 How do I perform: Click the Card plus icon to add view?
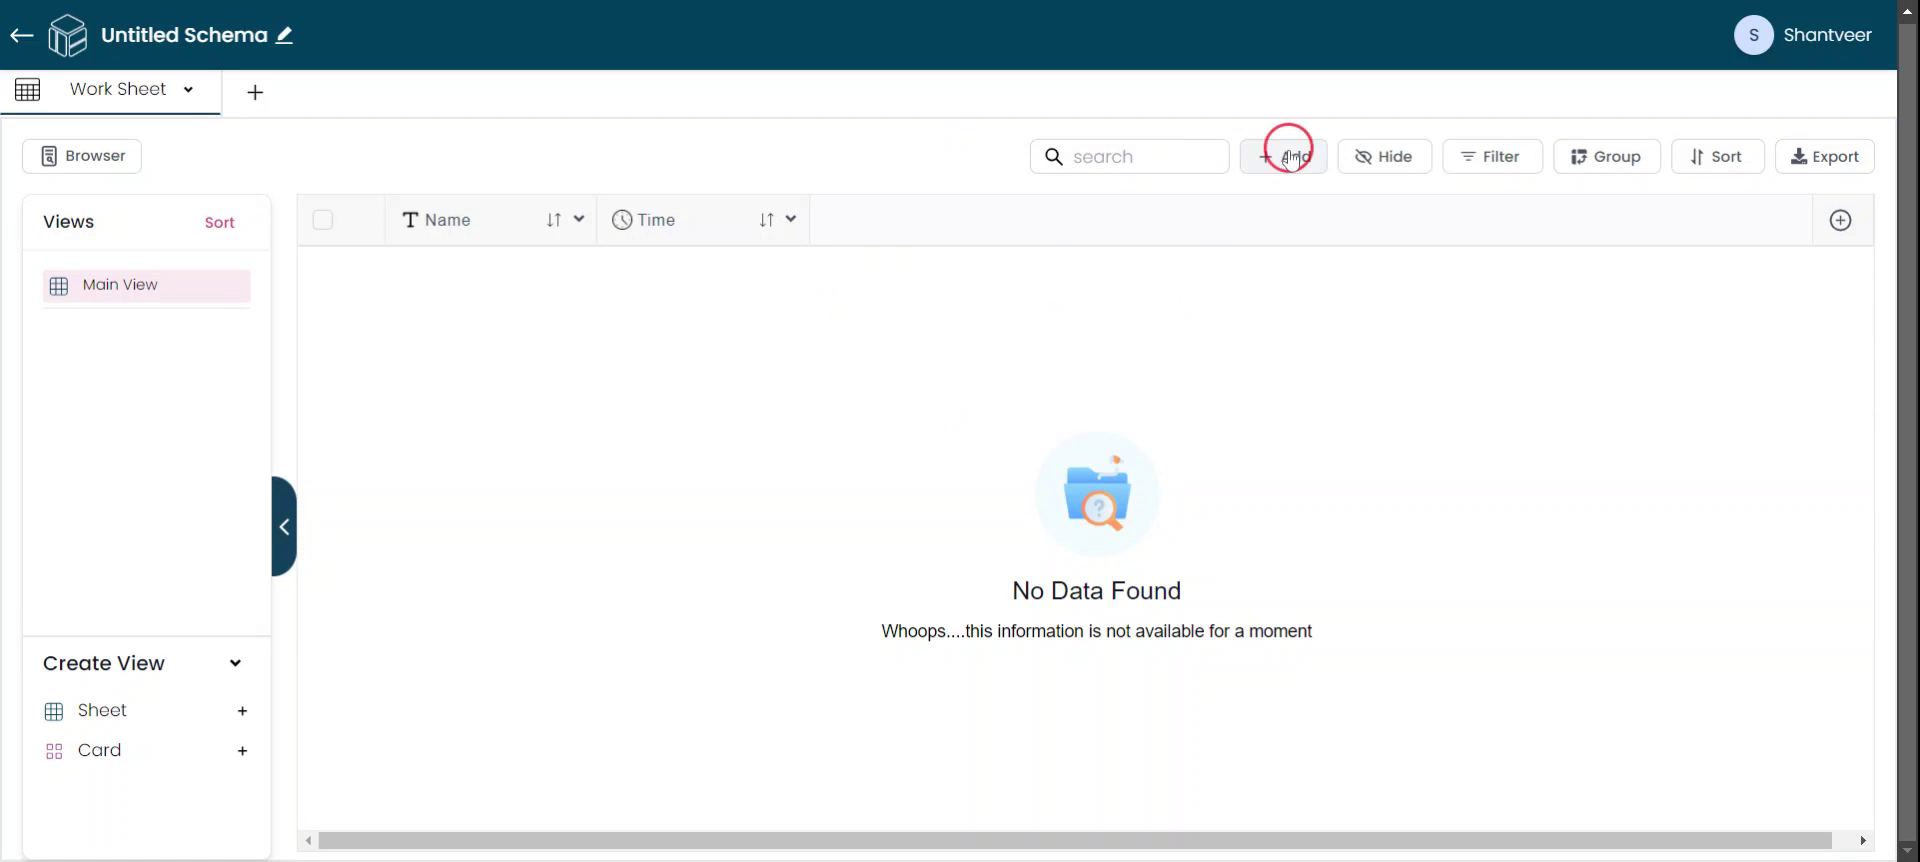click(x=242, y=751)
